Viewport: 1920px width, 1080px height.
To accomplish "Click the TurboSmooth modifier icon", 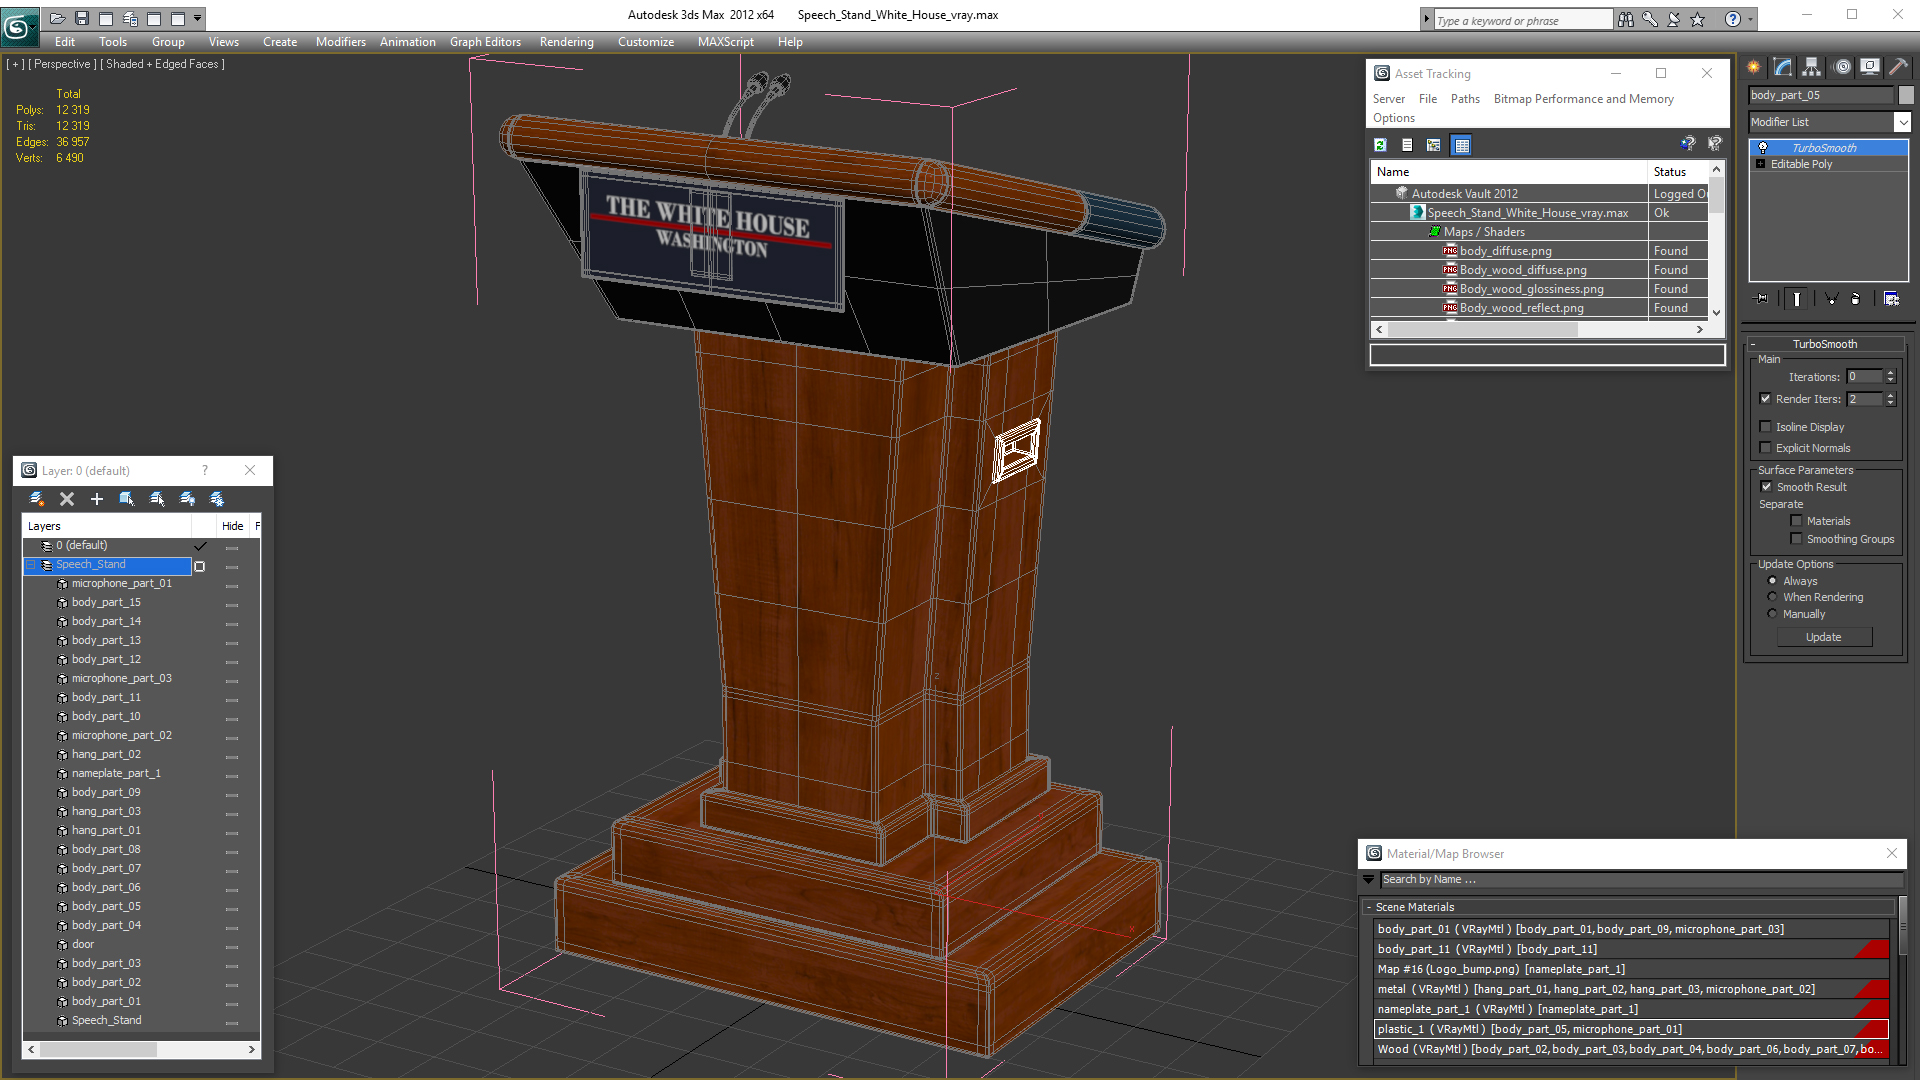I will pos(1763,148).
